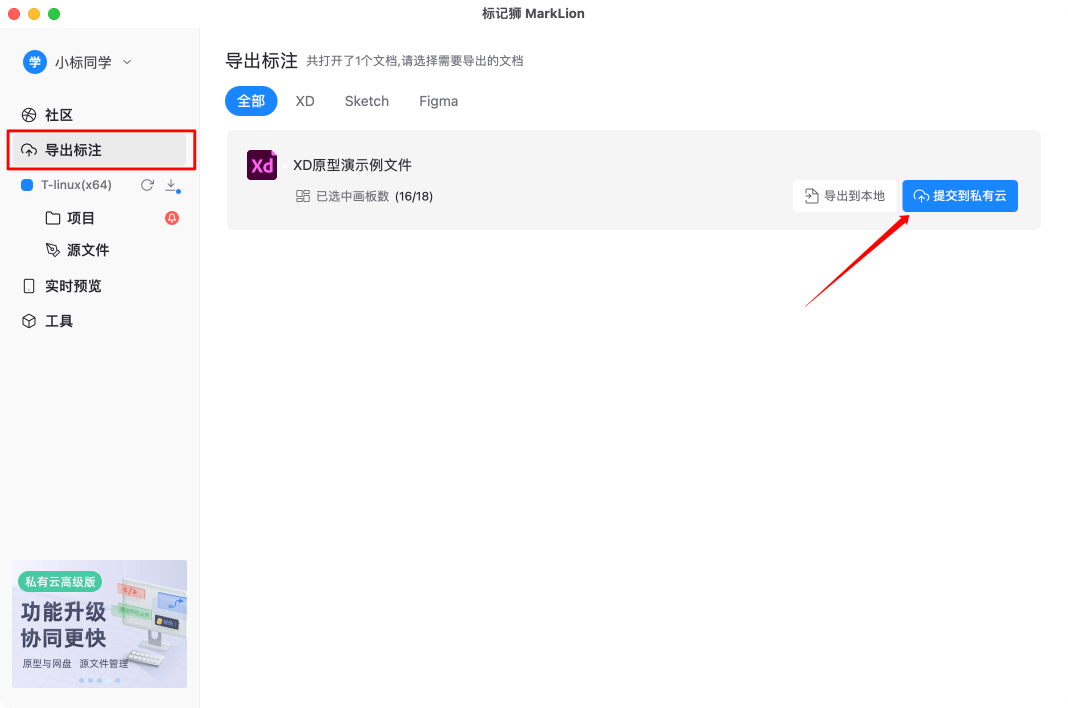Select the Figma filter tab
Screen dimensions: 1068x708
tap(438, 101)
